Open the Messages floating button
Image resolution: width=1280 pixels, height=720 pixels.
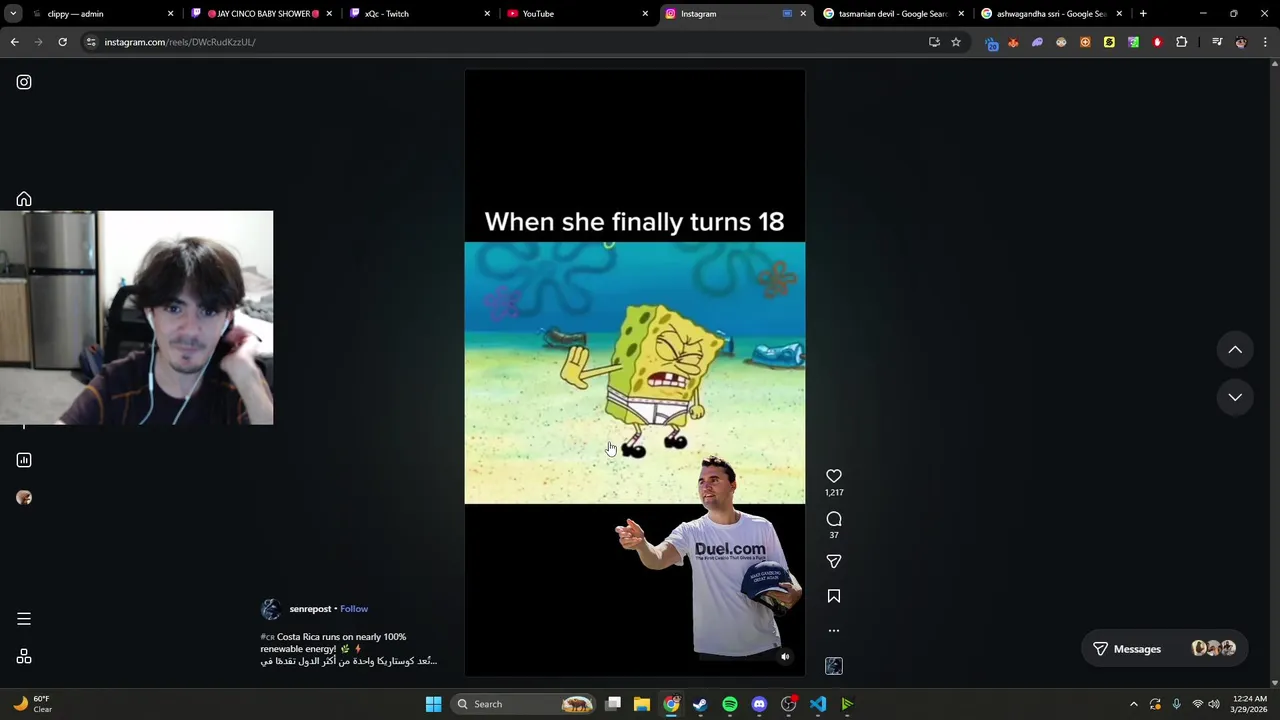pyautogui.click(x=1164, y=649)
